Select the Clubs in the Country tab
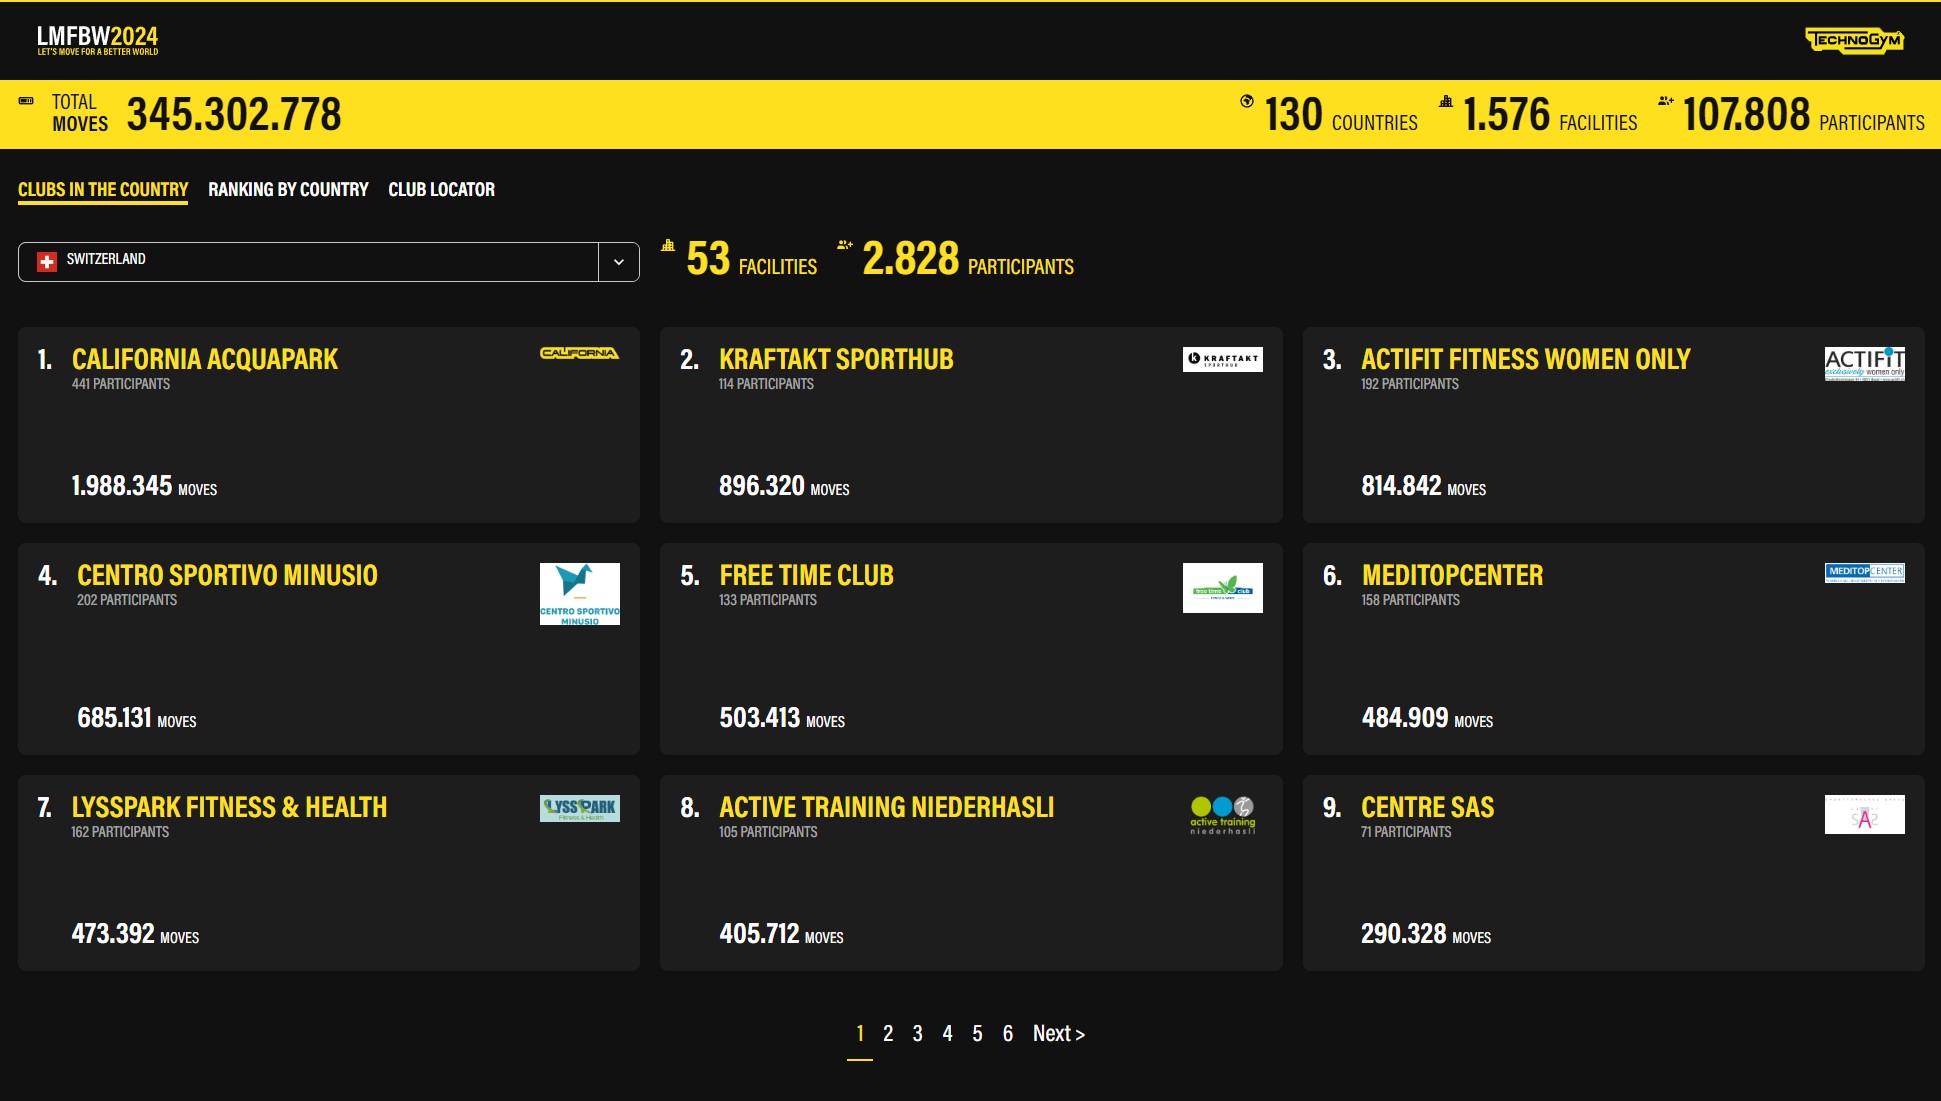Screen dimensions: 1941x1101 [x=103, y=190]
